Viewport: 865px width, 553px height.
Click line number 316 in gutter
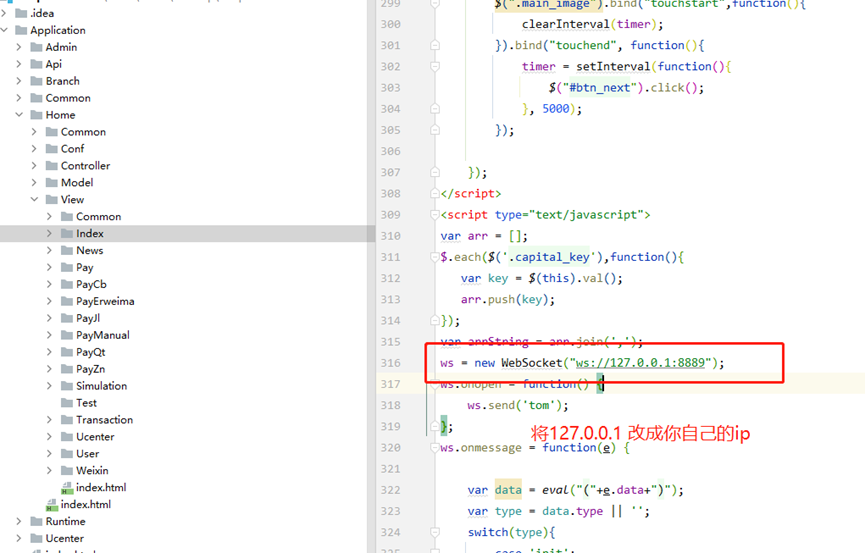click(391, 363)
